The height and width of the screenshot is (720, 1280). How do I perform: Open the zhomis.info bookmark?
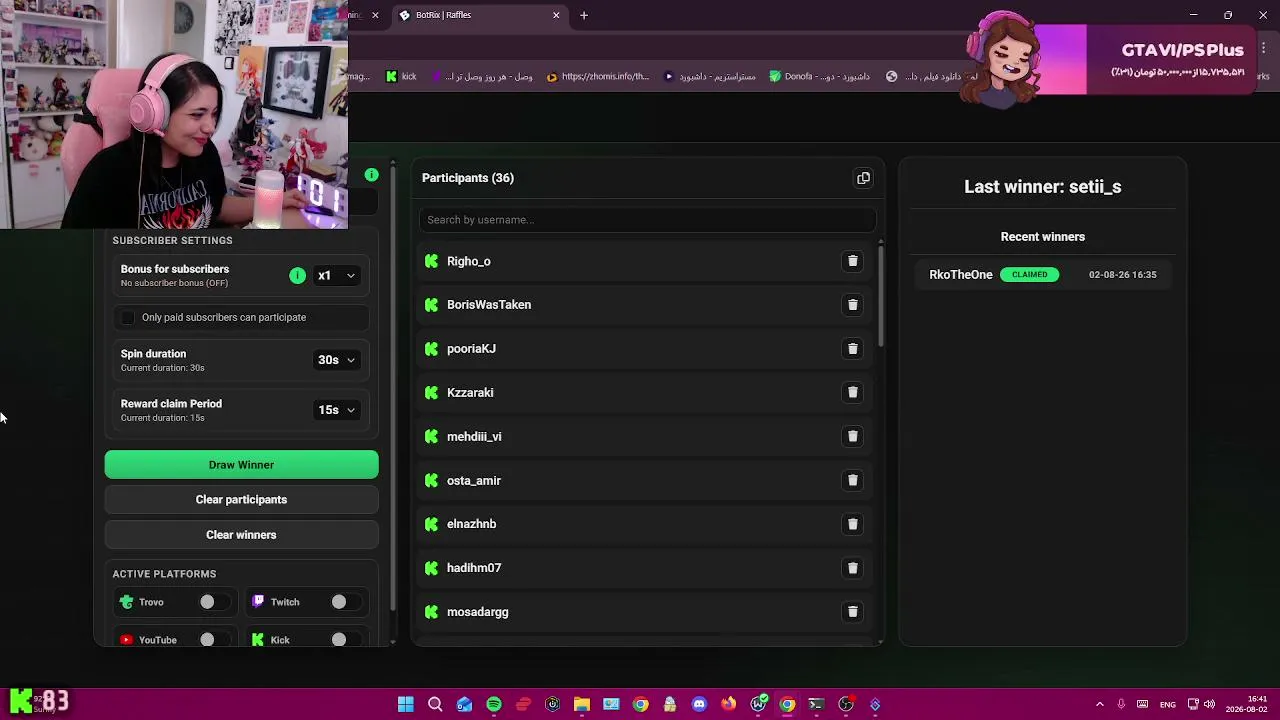tap(598, 76)
